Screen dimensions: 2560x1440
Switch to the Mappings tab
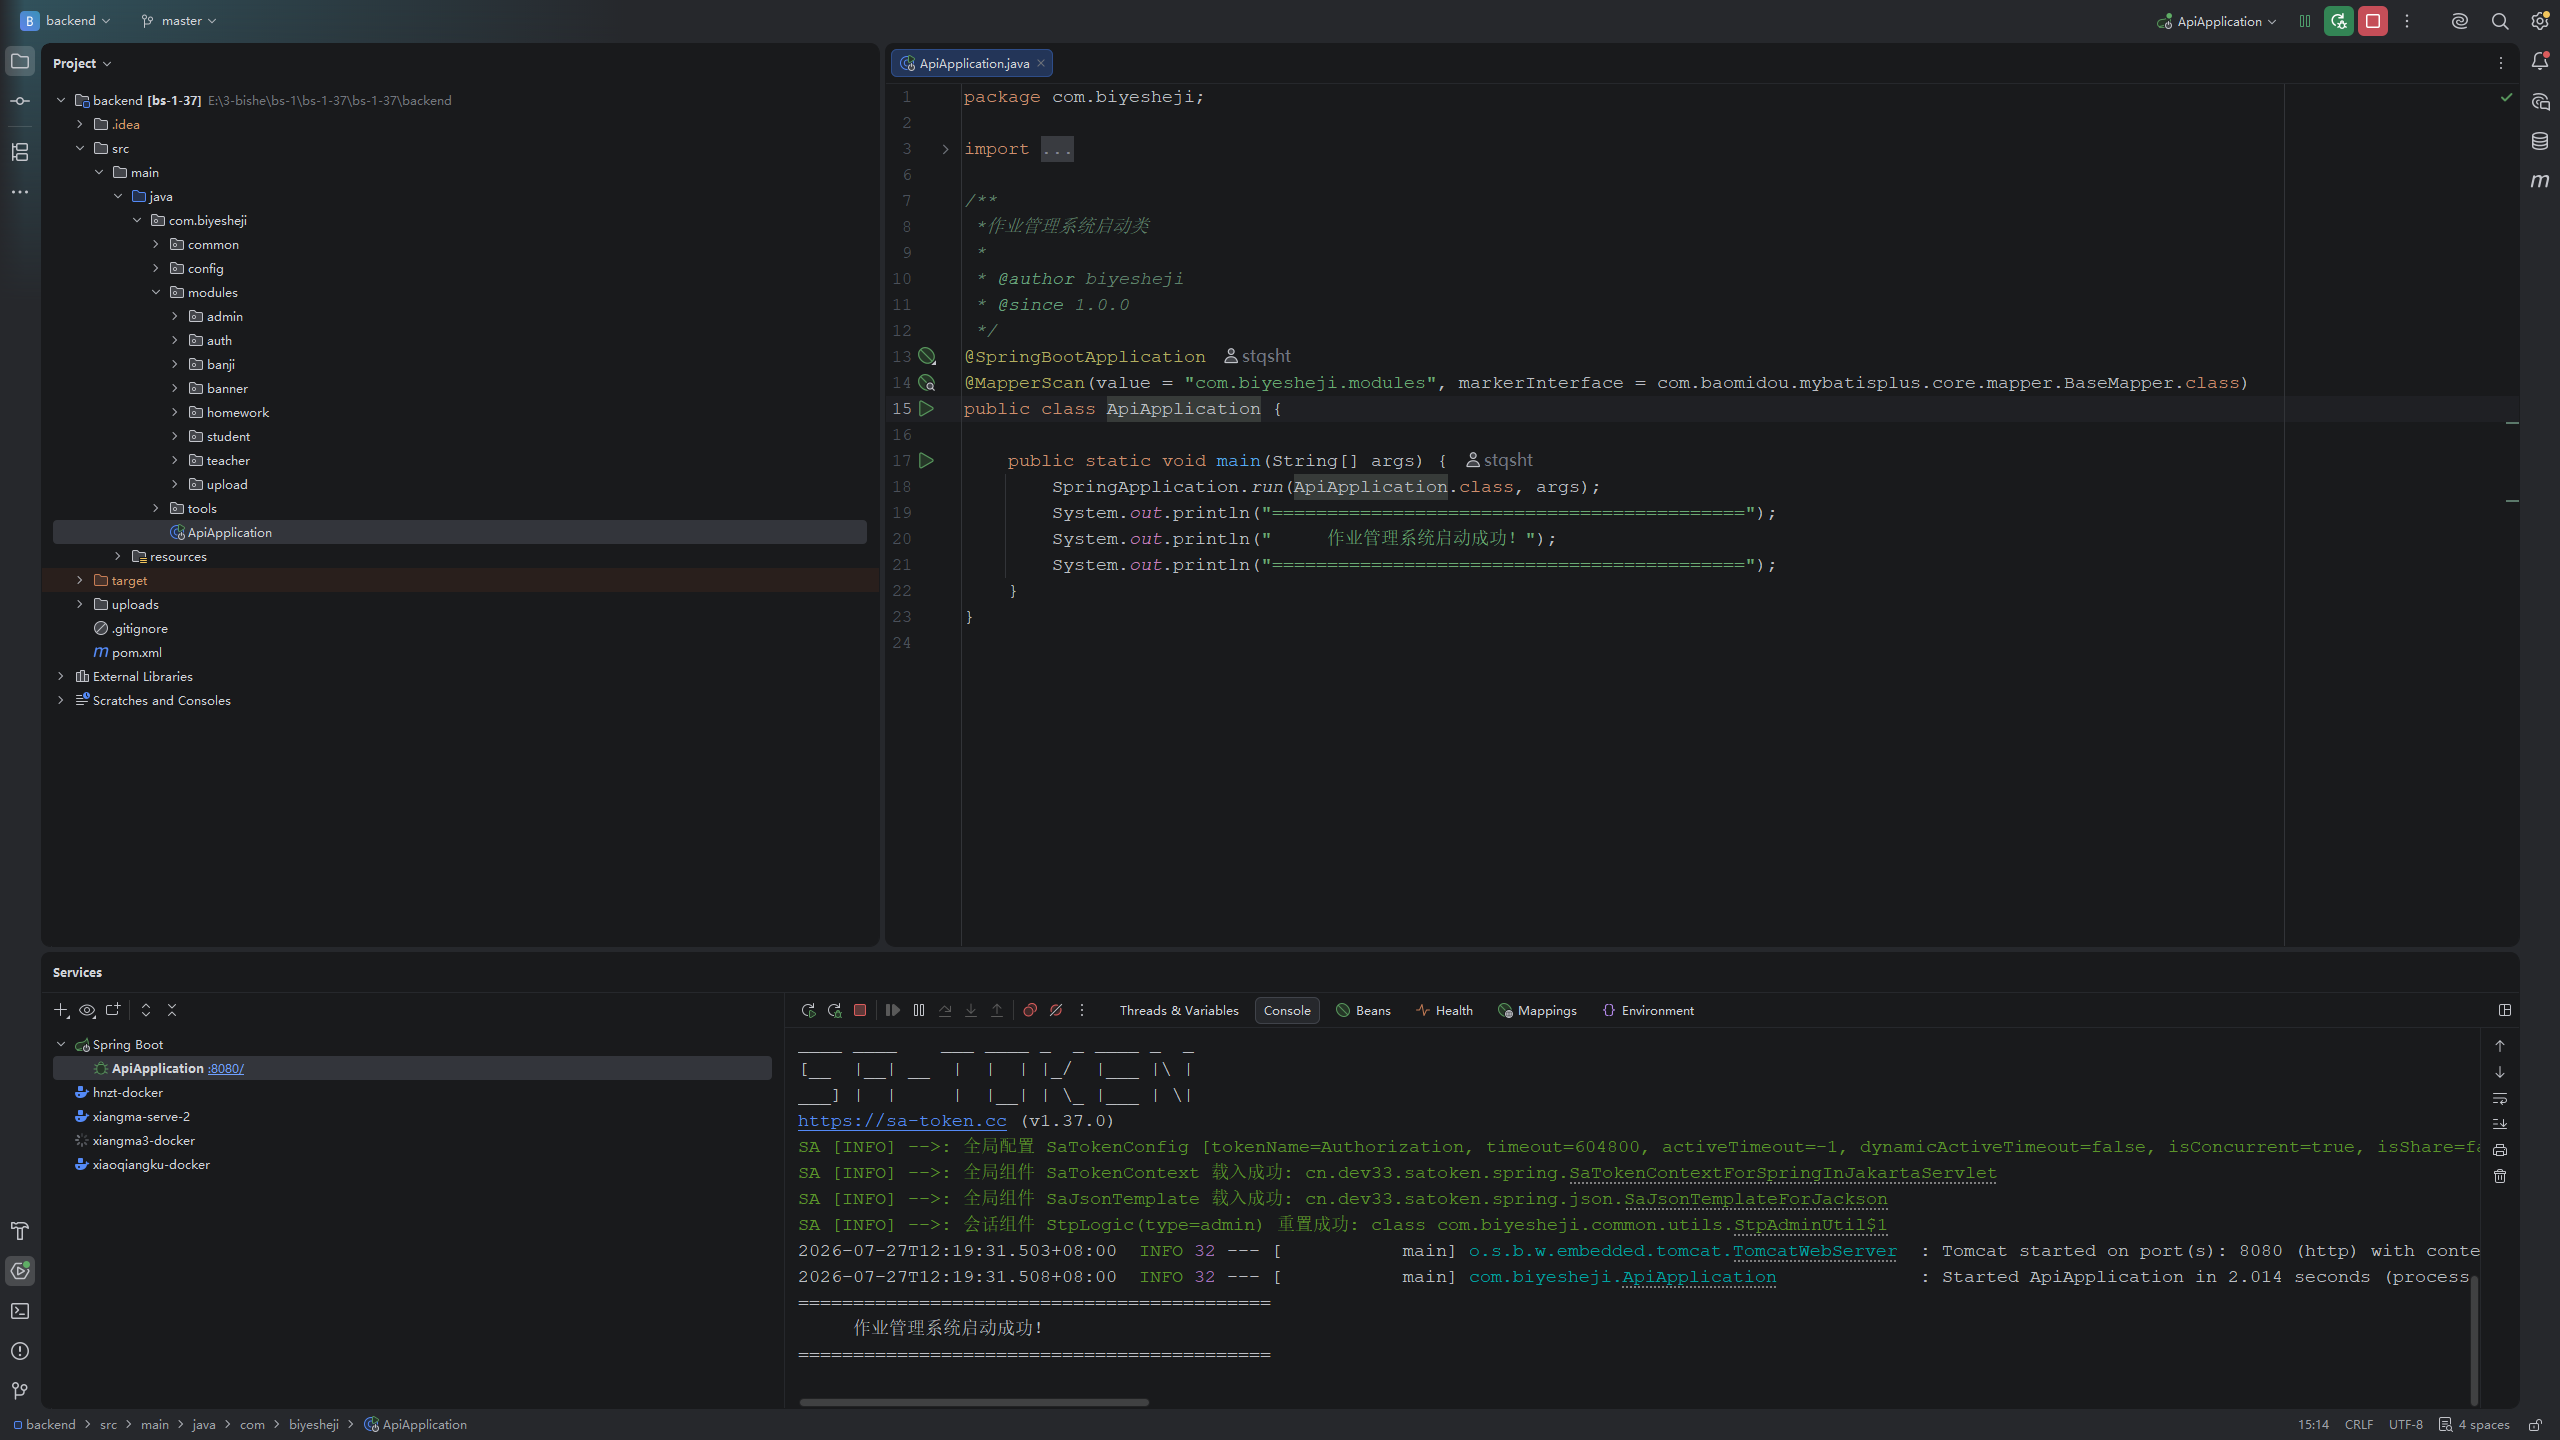[x=1537, y=1010]
